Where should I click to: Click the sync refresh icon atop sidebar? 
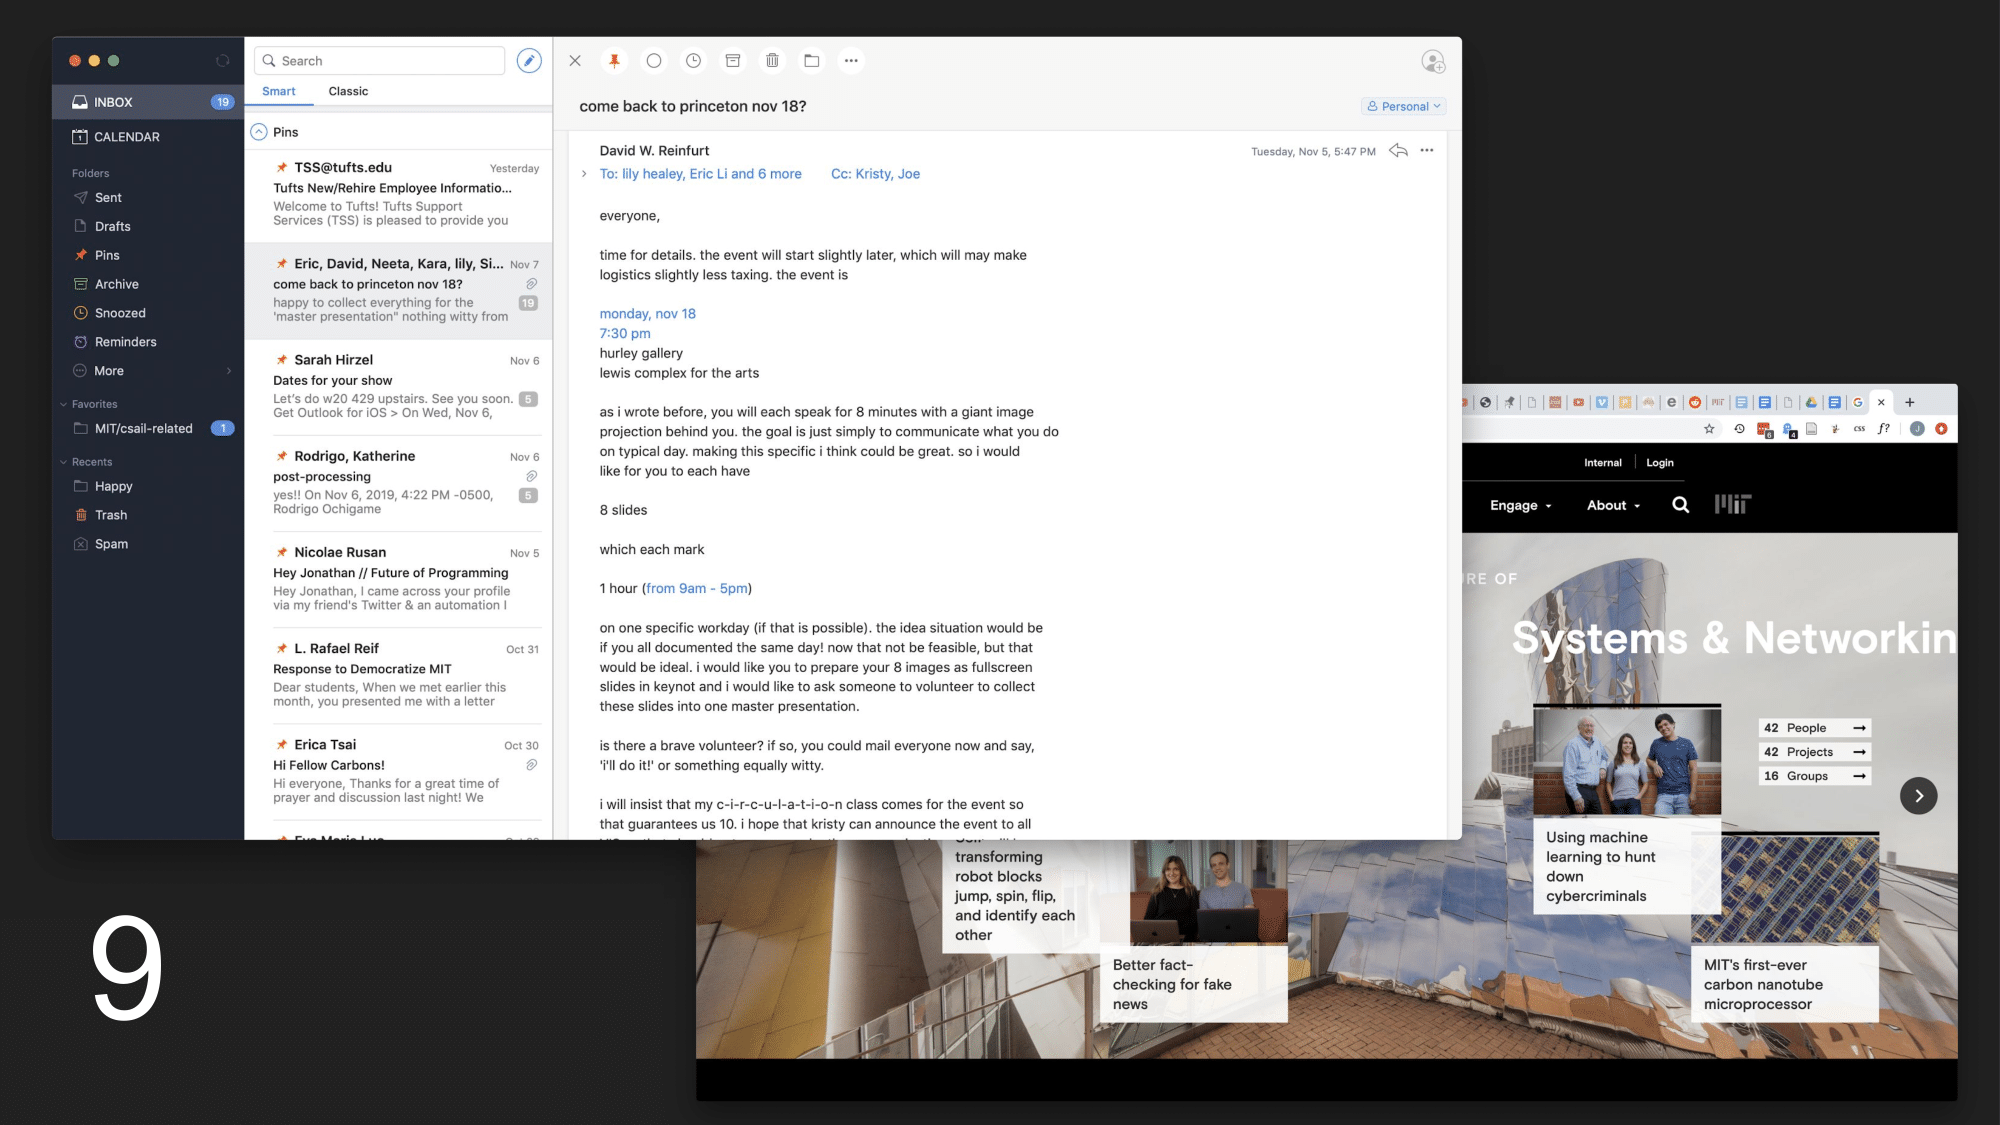223,61
